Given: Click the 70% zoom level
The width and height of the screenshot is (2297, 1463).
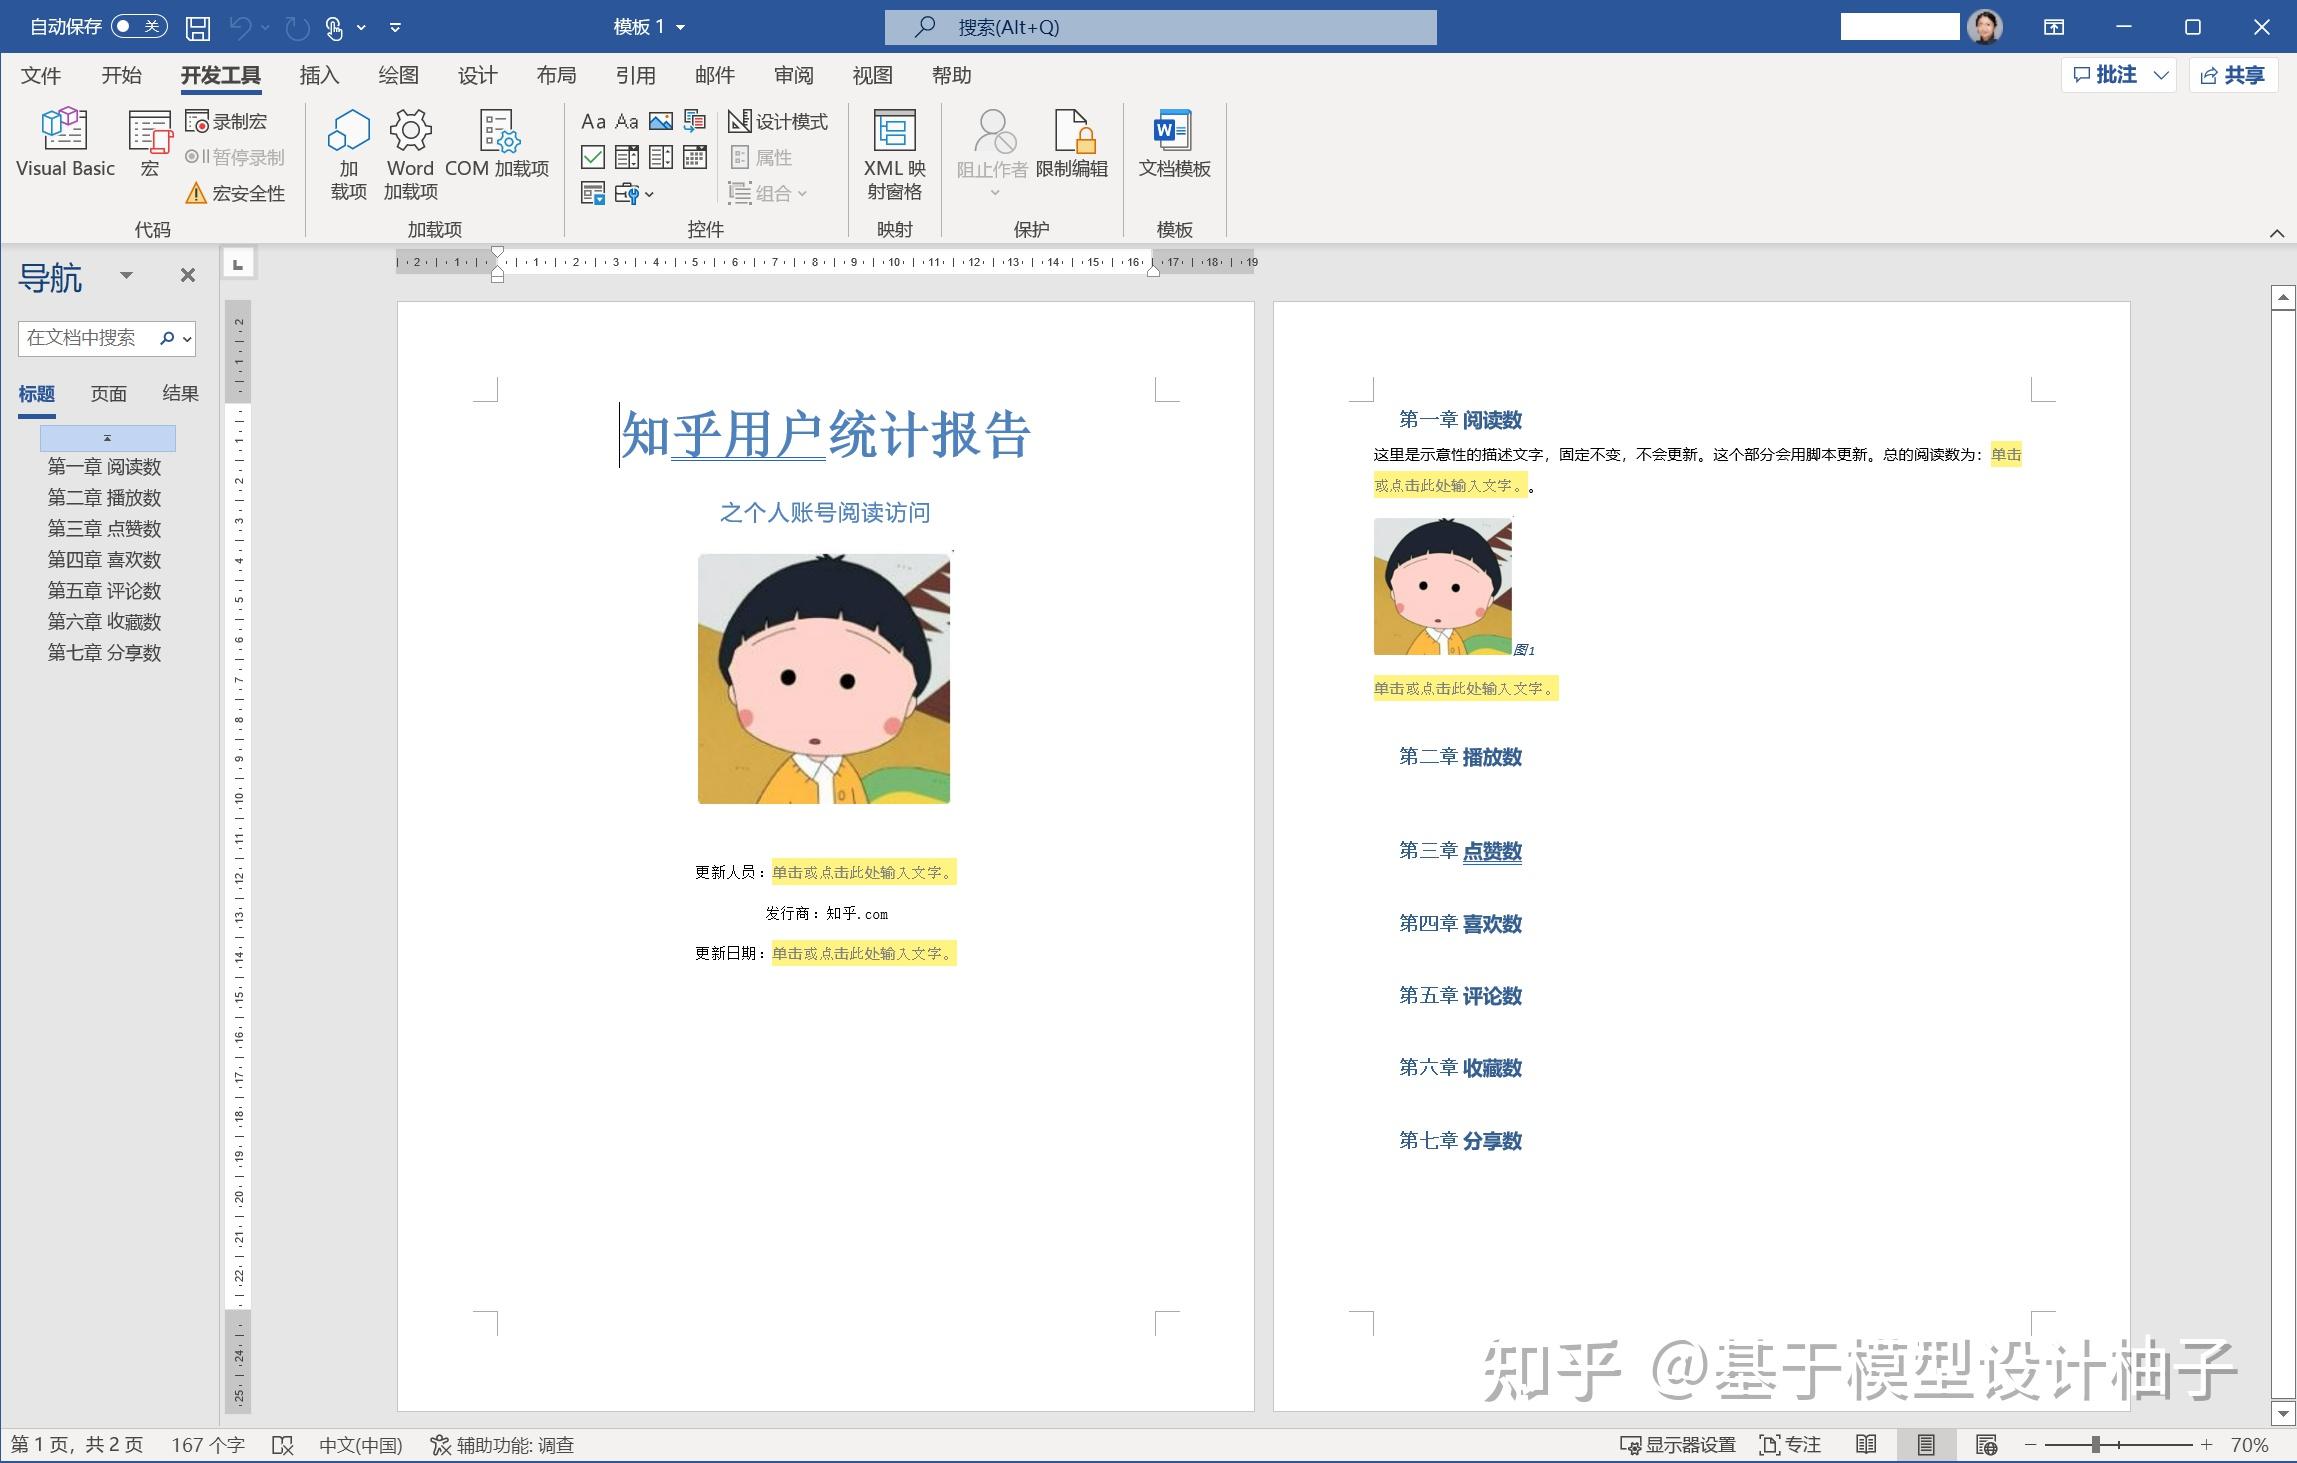Looking at the screenshot, I should (x=2249, y=1445).
